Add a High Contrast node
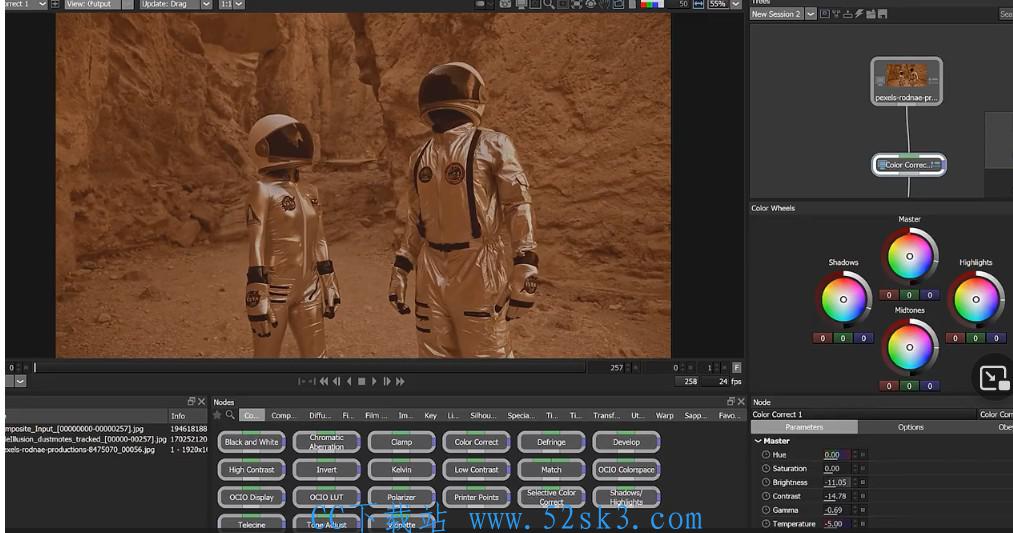 [251, 470]
